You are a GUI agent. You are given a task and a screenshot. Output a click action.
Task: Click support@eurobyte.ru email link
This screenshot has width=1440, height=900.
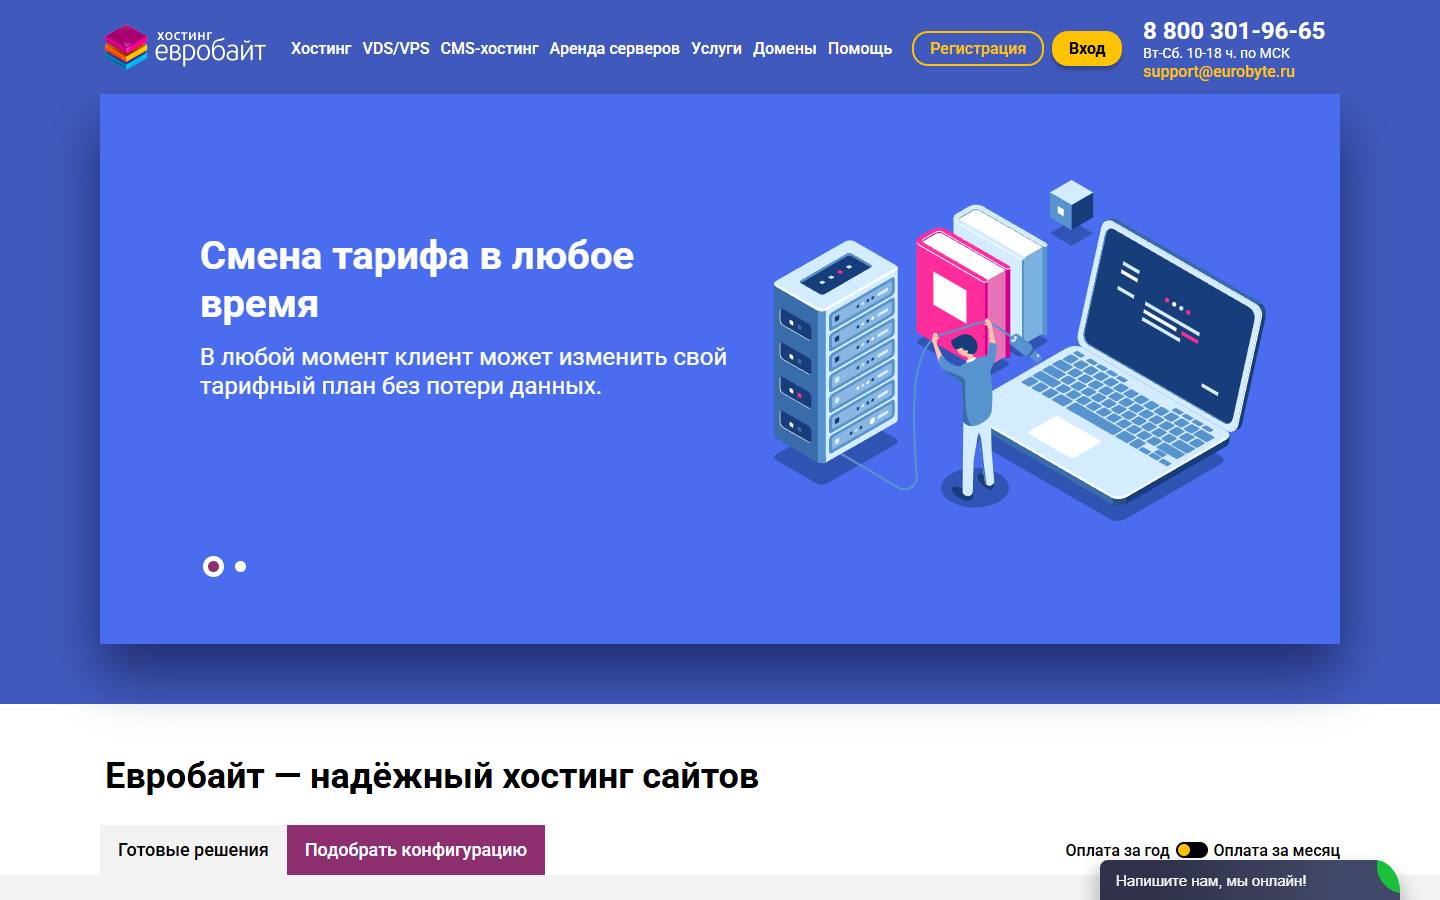(1219, 72)
